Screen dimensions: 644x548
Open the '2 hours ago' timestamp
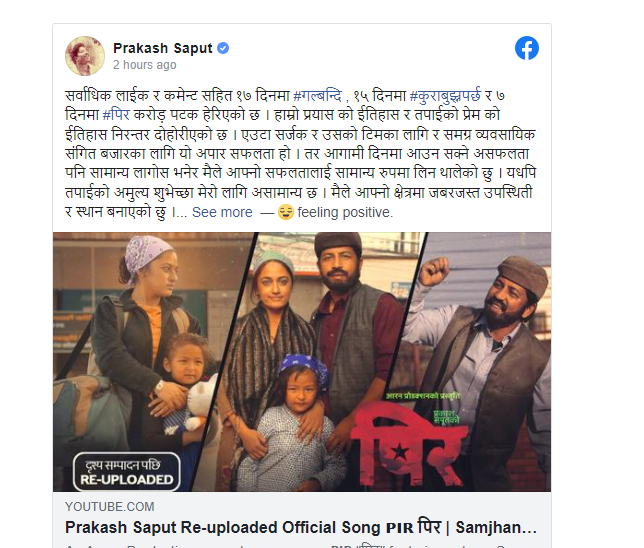(145, 65)
